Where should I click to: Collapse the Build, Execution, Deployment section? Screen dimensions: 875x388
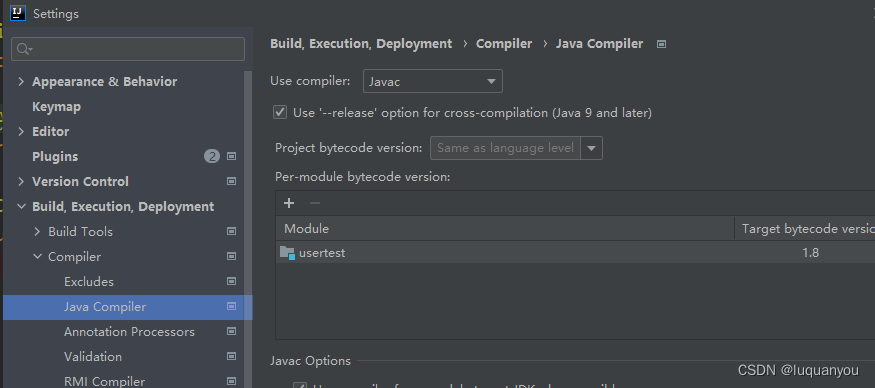21,207
